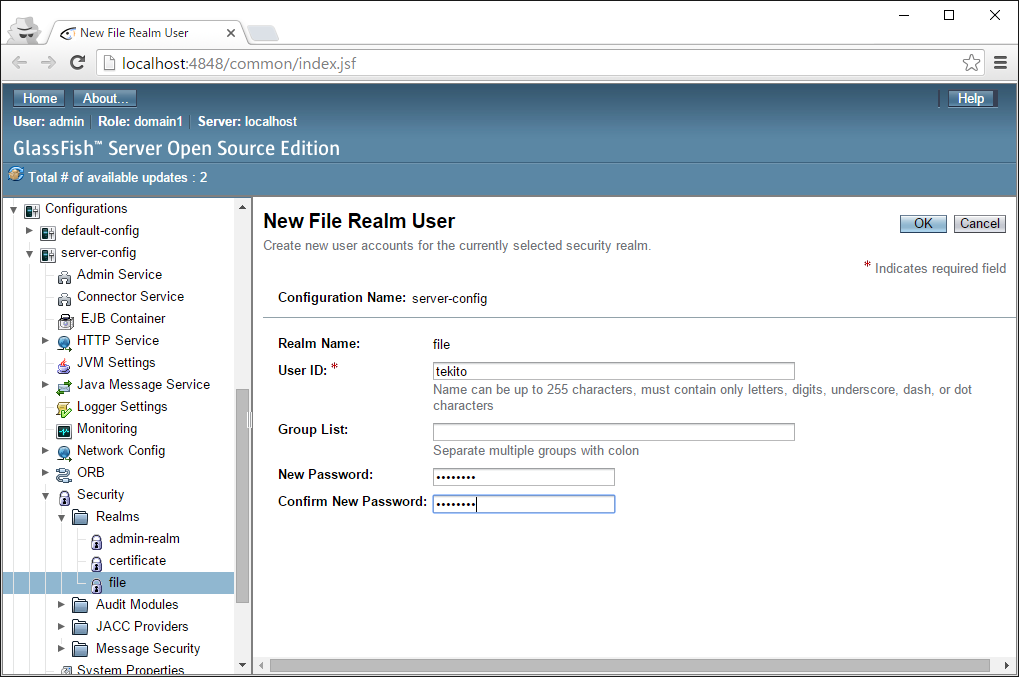
Task: Expand the Java Message Service node
Action: [x=45, y=384]
